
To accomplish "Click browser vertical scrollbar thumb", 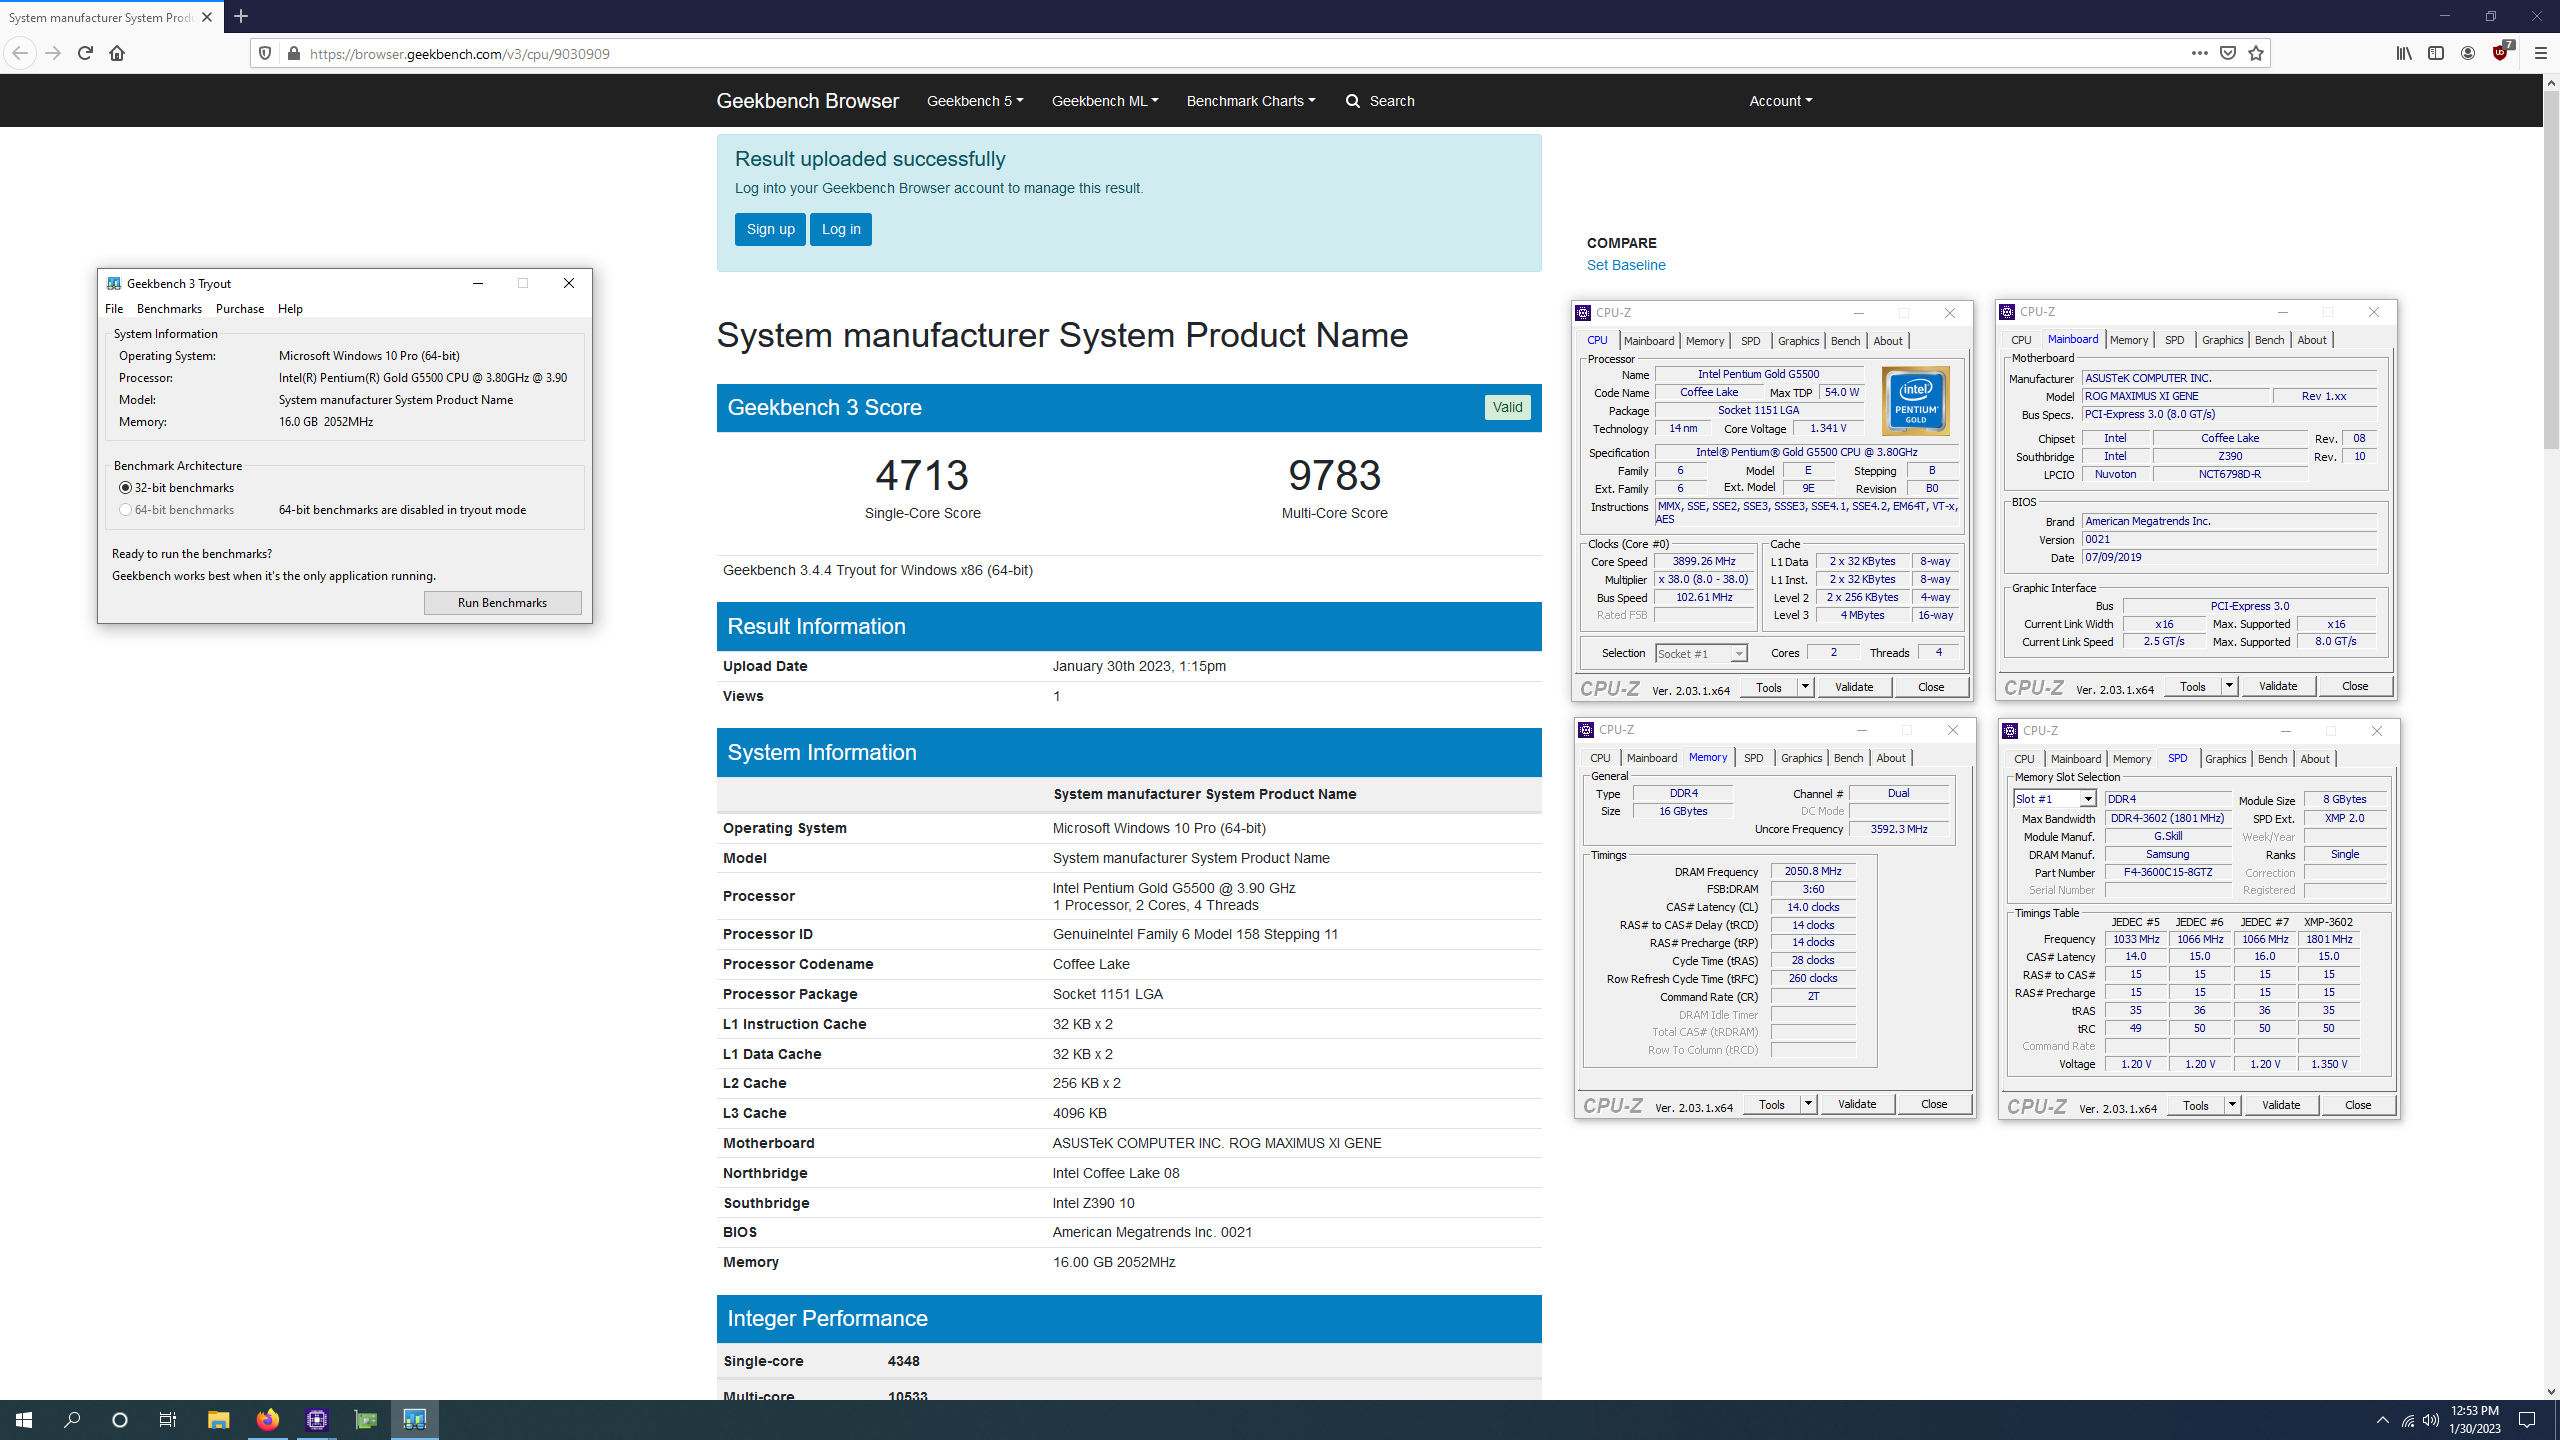I will click(2551, 270).
